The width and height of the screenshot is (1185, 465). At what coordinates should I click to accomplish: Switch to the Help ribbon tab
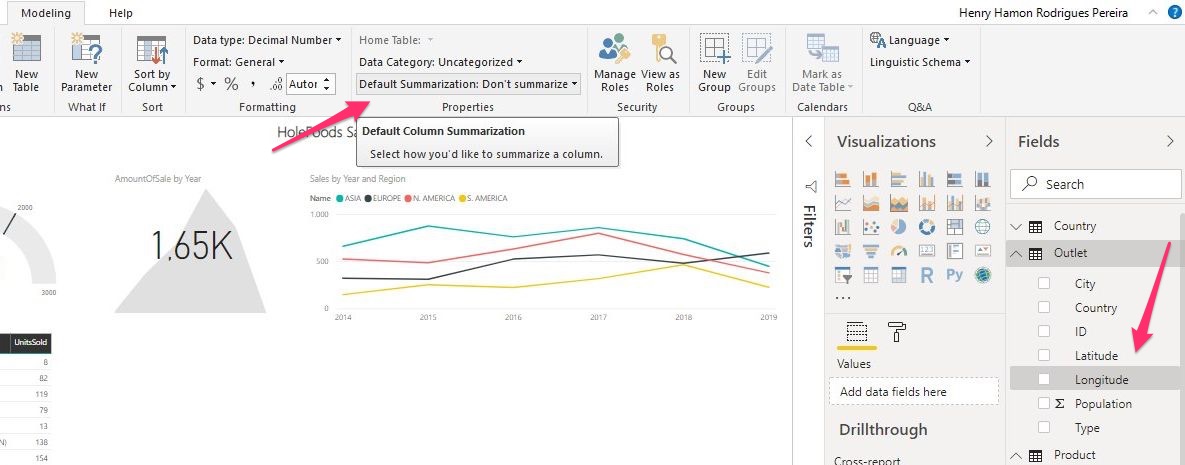click(120, 13)
